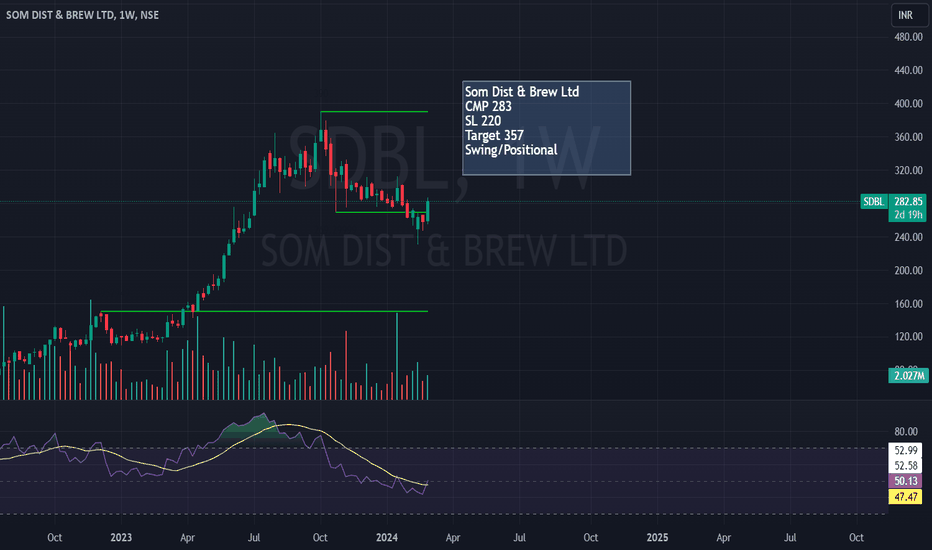Click the Swing/Positional line in the note
Viewport: 932px width, 550px height.
[x=511, y=150]
